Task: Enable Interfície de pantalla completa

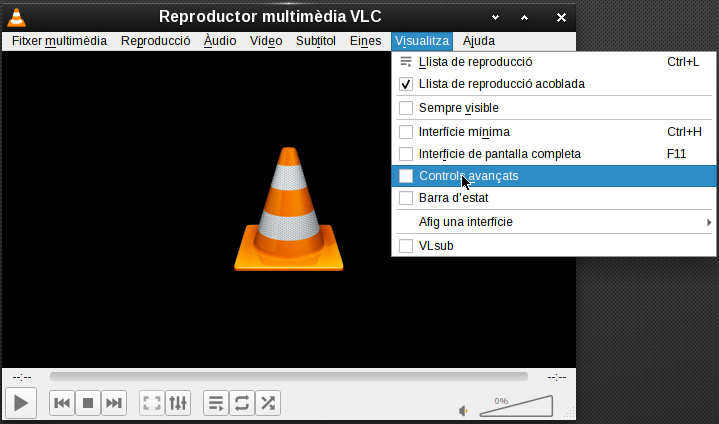Action: click(406, 154)
